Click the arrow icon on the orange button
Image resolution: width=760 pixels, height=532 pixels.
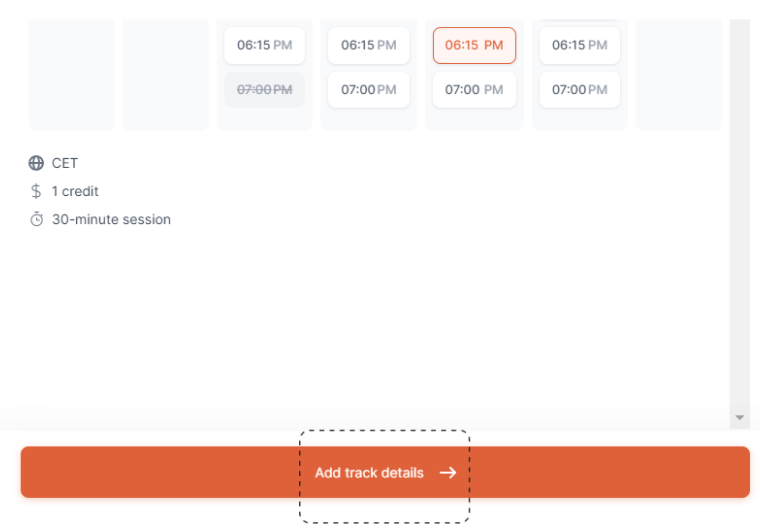[x=448, y=472]
